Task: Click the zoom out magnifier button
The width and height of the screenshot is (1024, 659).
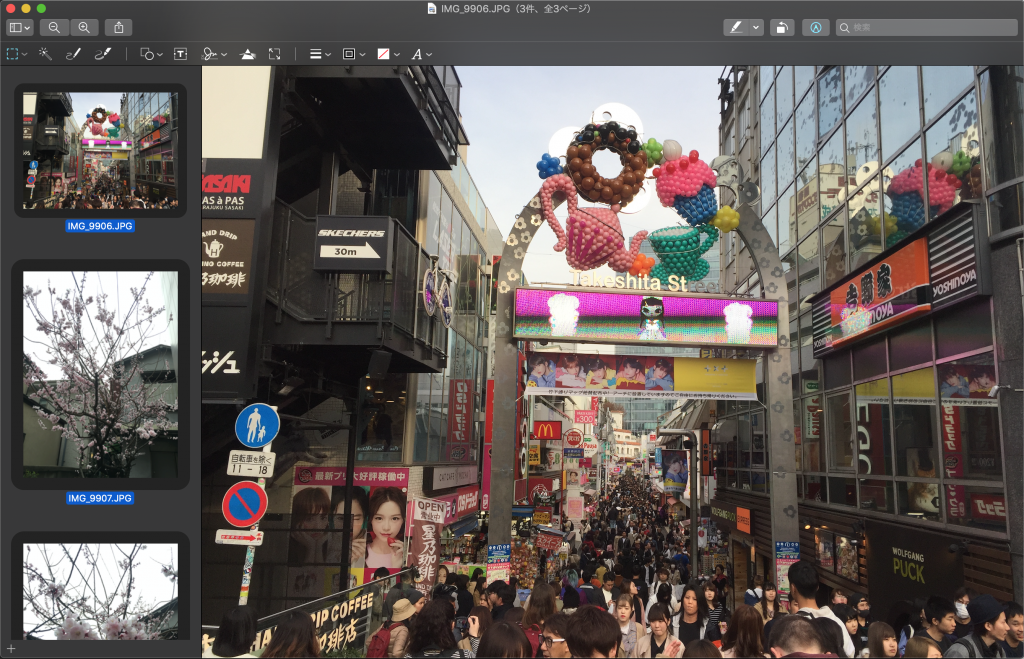Action: 54,28
